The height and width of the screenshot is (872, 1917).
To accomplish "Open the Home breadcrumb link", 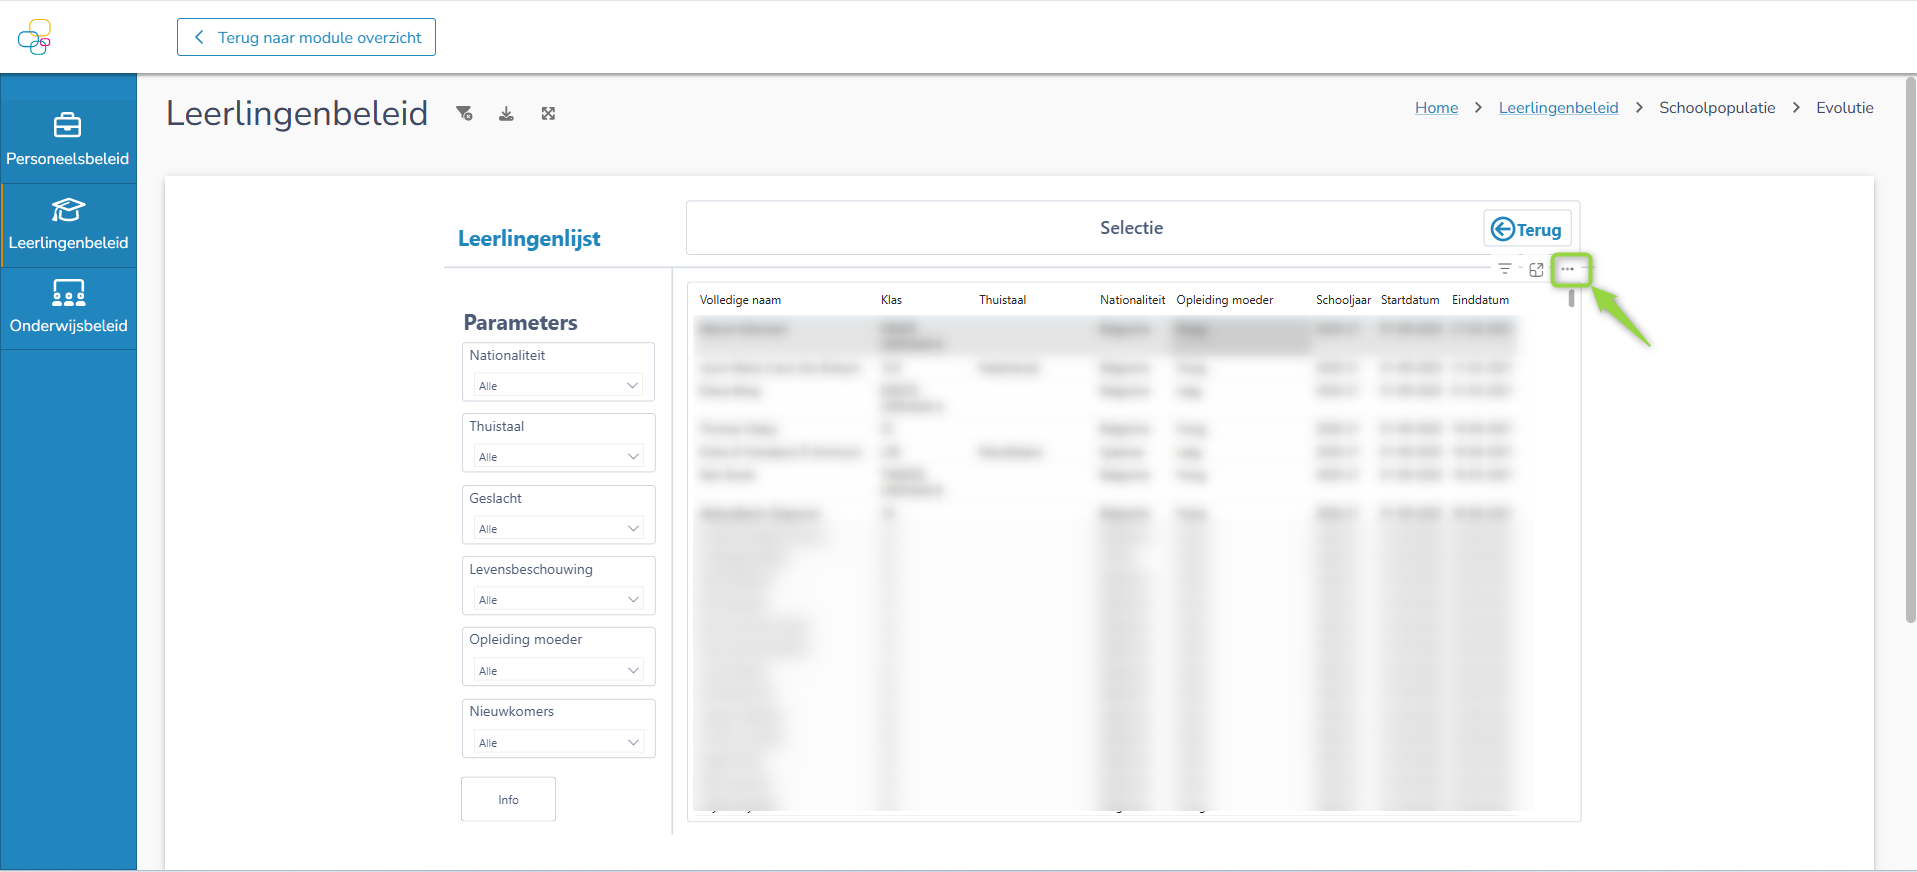I will click(x=1436, y=108).
